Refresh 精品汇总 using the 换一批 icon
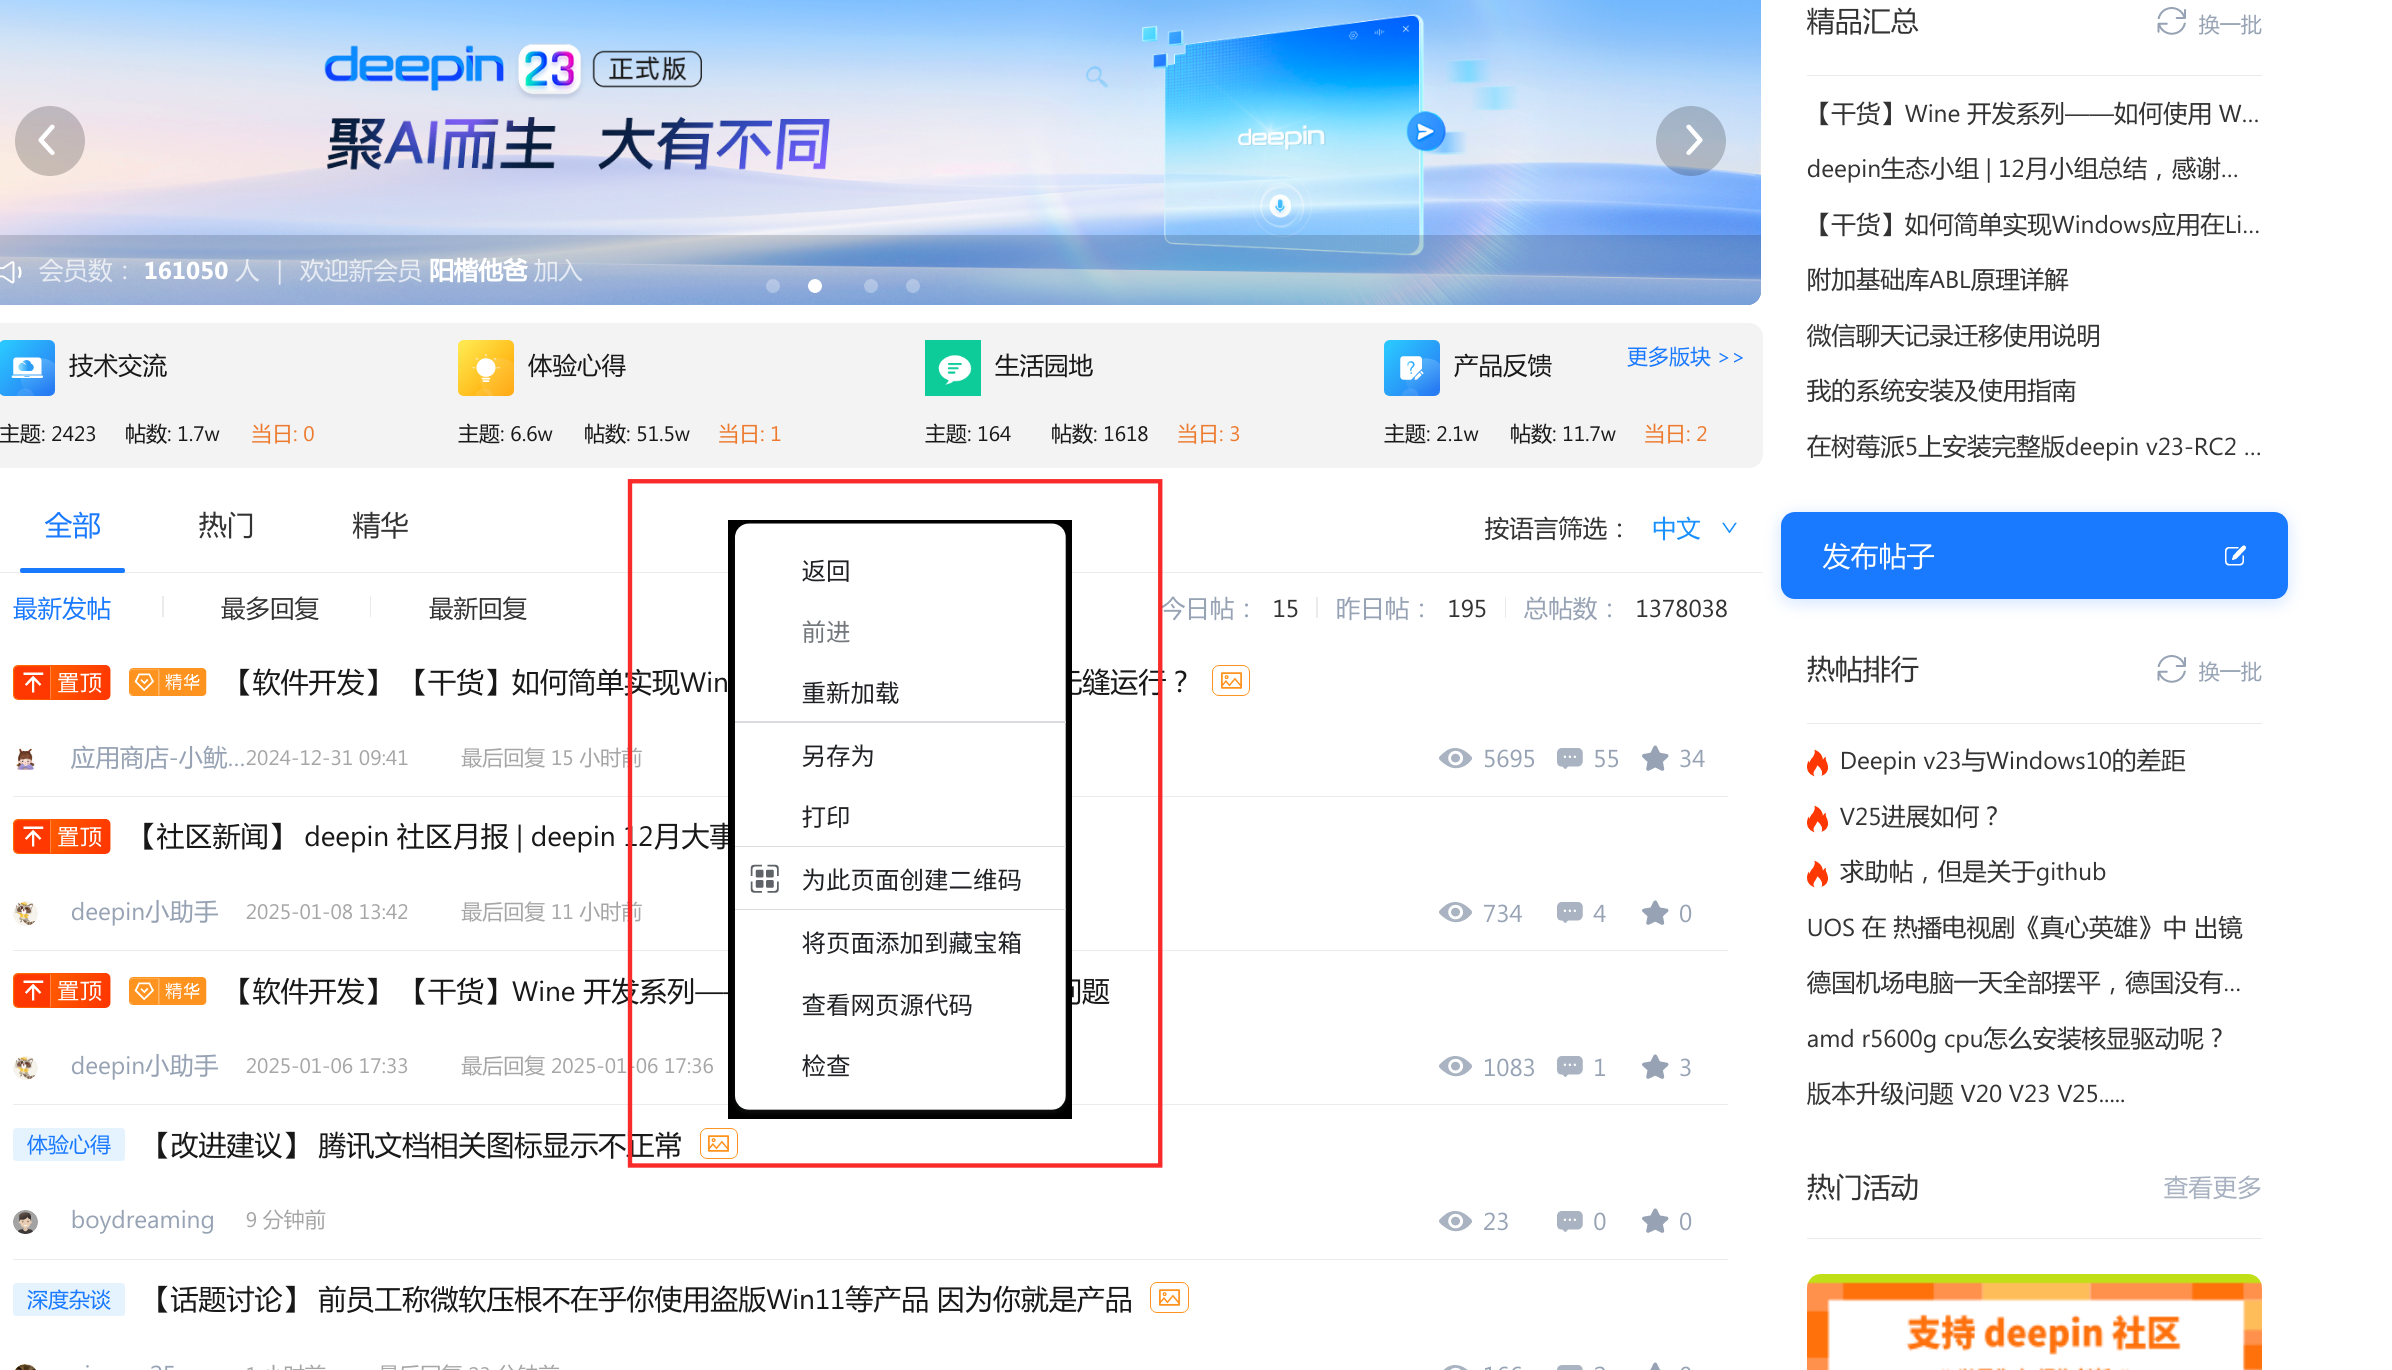This screenshot has width=2392, height=1370. click(2169, 23)
